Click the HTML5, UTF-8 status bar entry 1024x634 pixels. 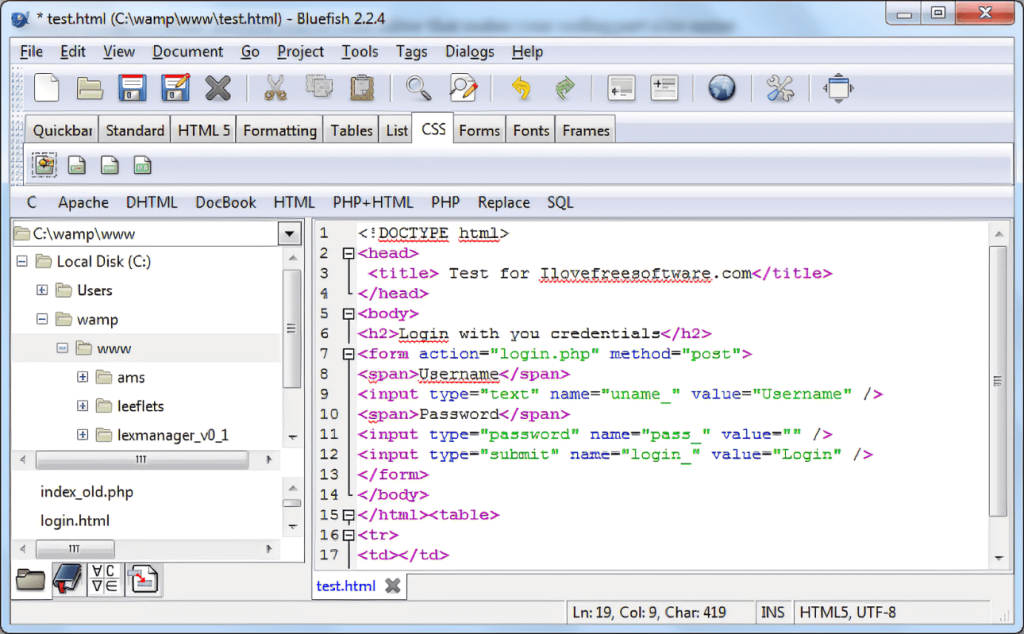pyautogui.click(x=848, y=612)
